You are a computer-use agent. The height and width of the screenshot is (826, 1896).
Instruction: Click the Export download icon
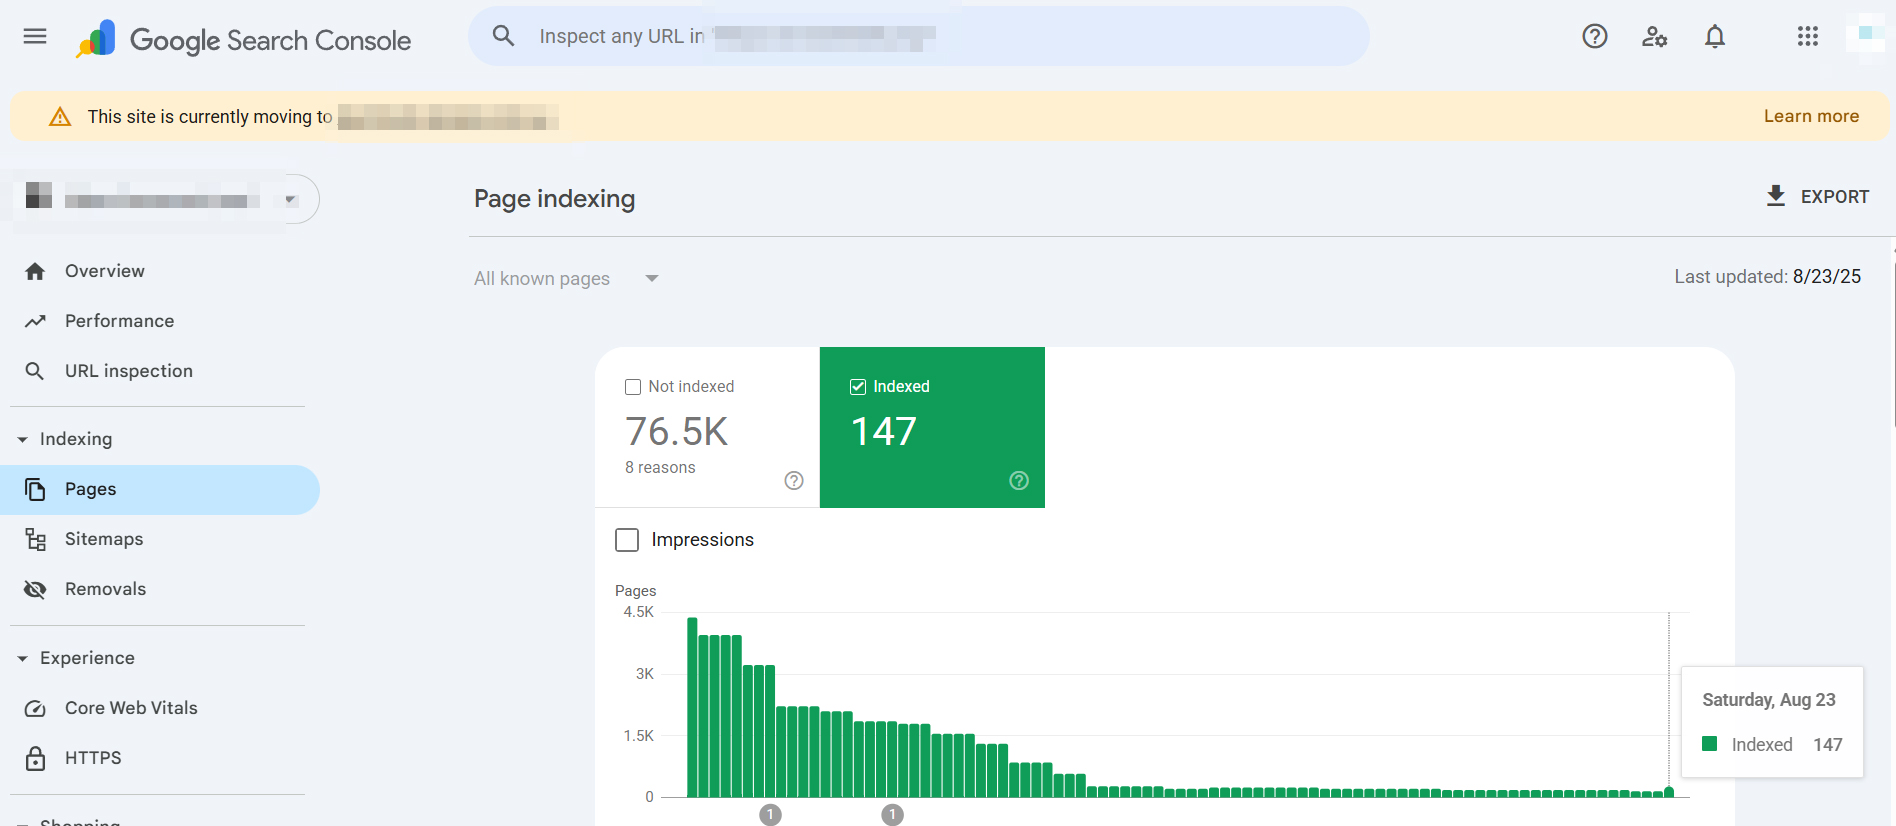coord(1776,196)
